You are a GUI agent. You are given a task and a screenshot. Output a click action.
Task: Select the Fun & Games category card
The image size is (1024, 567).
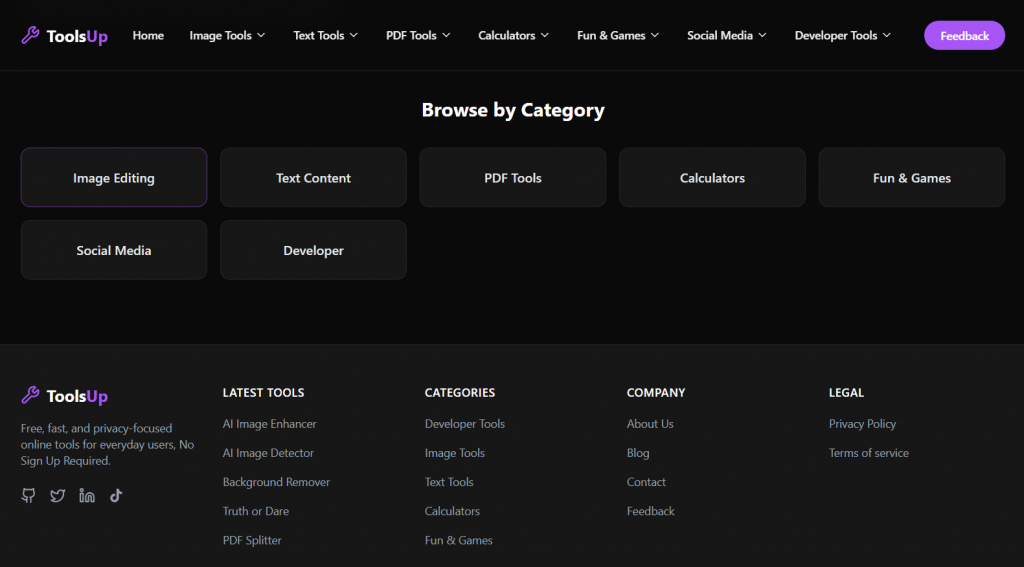click(x=912, y=177)
